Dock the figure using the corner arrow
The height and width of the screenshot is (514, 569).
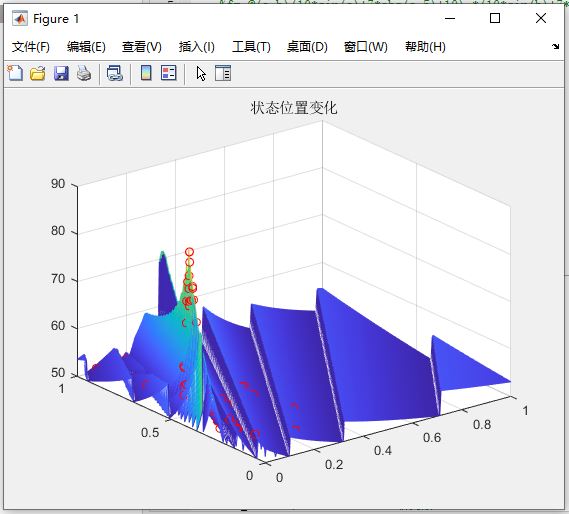[x=555, y=46]
